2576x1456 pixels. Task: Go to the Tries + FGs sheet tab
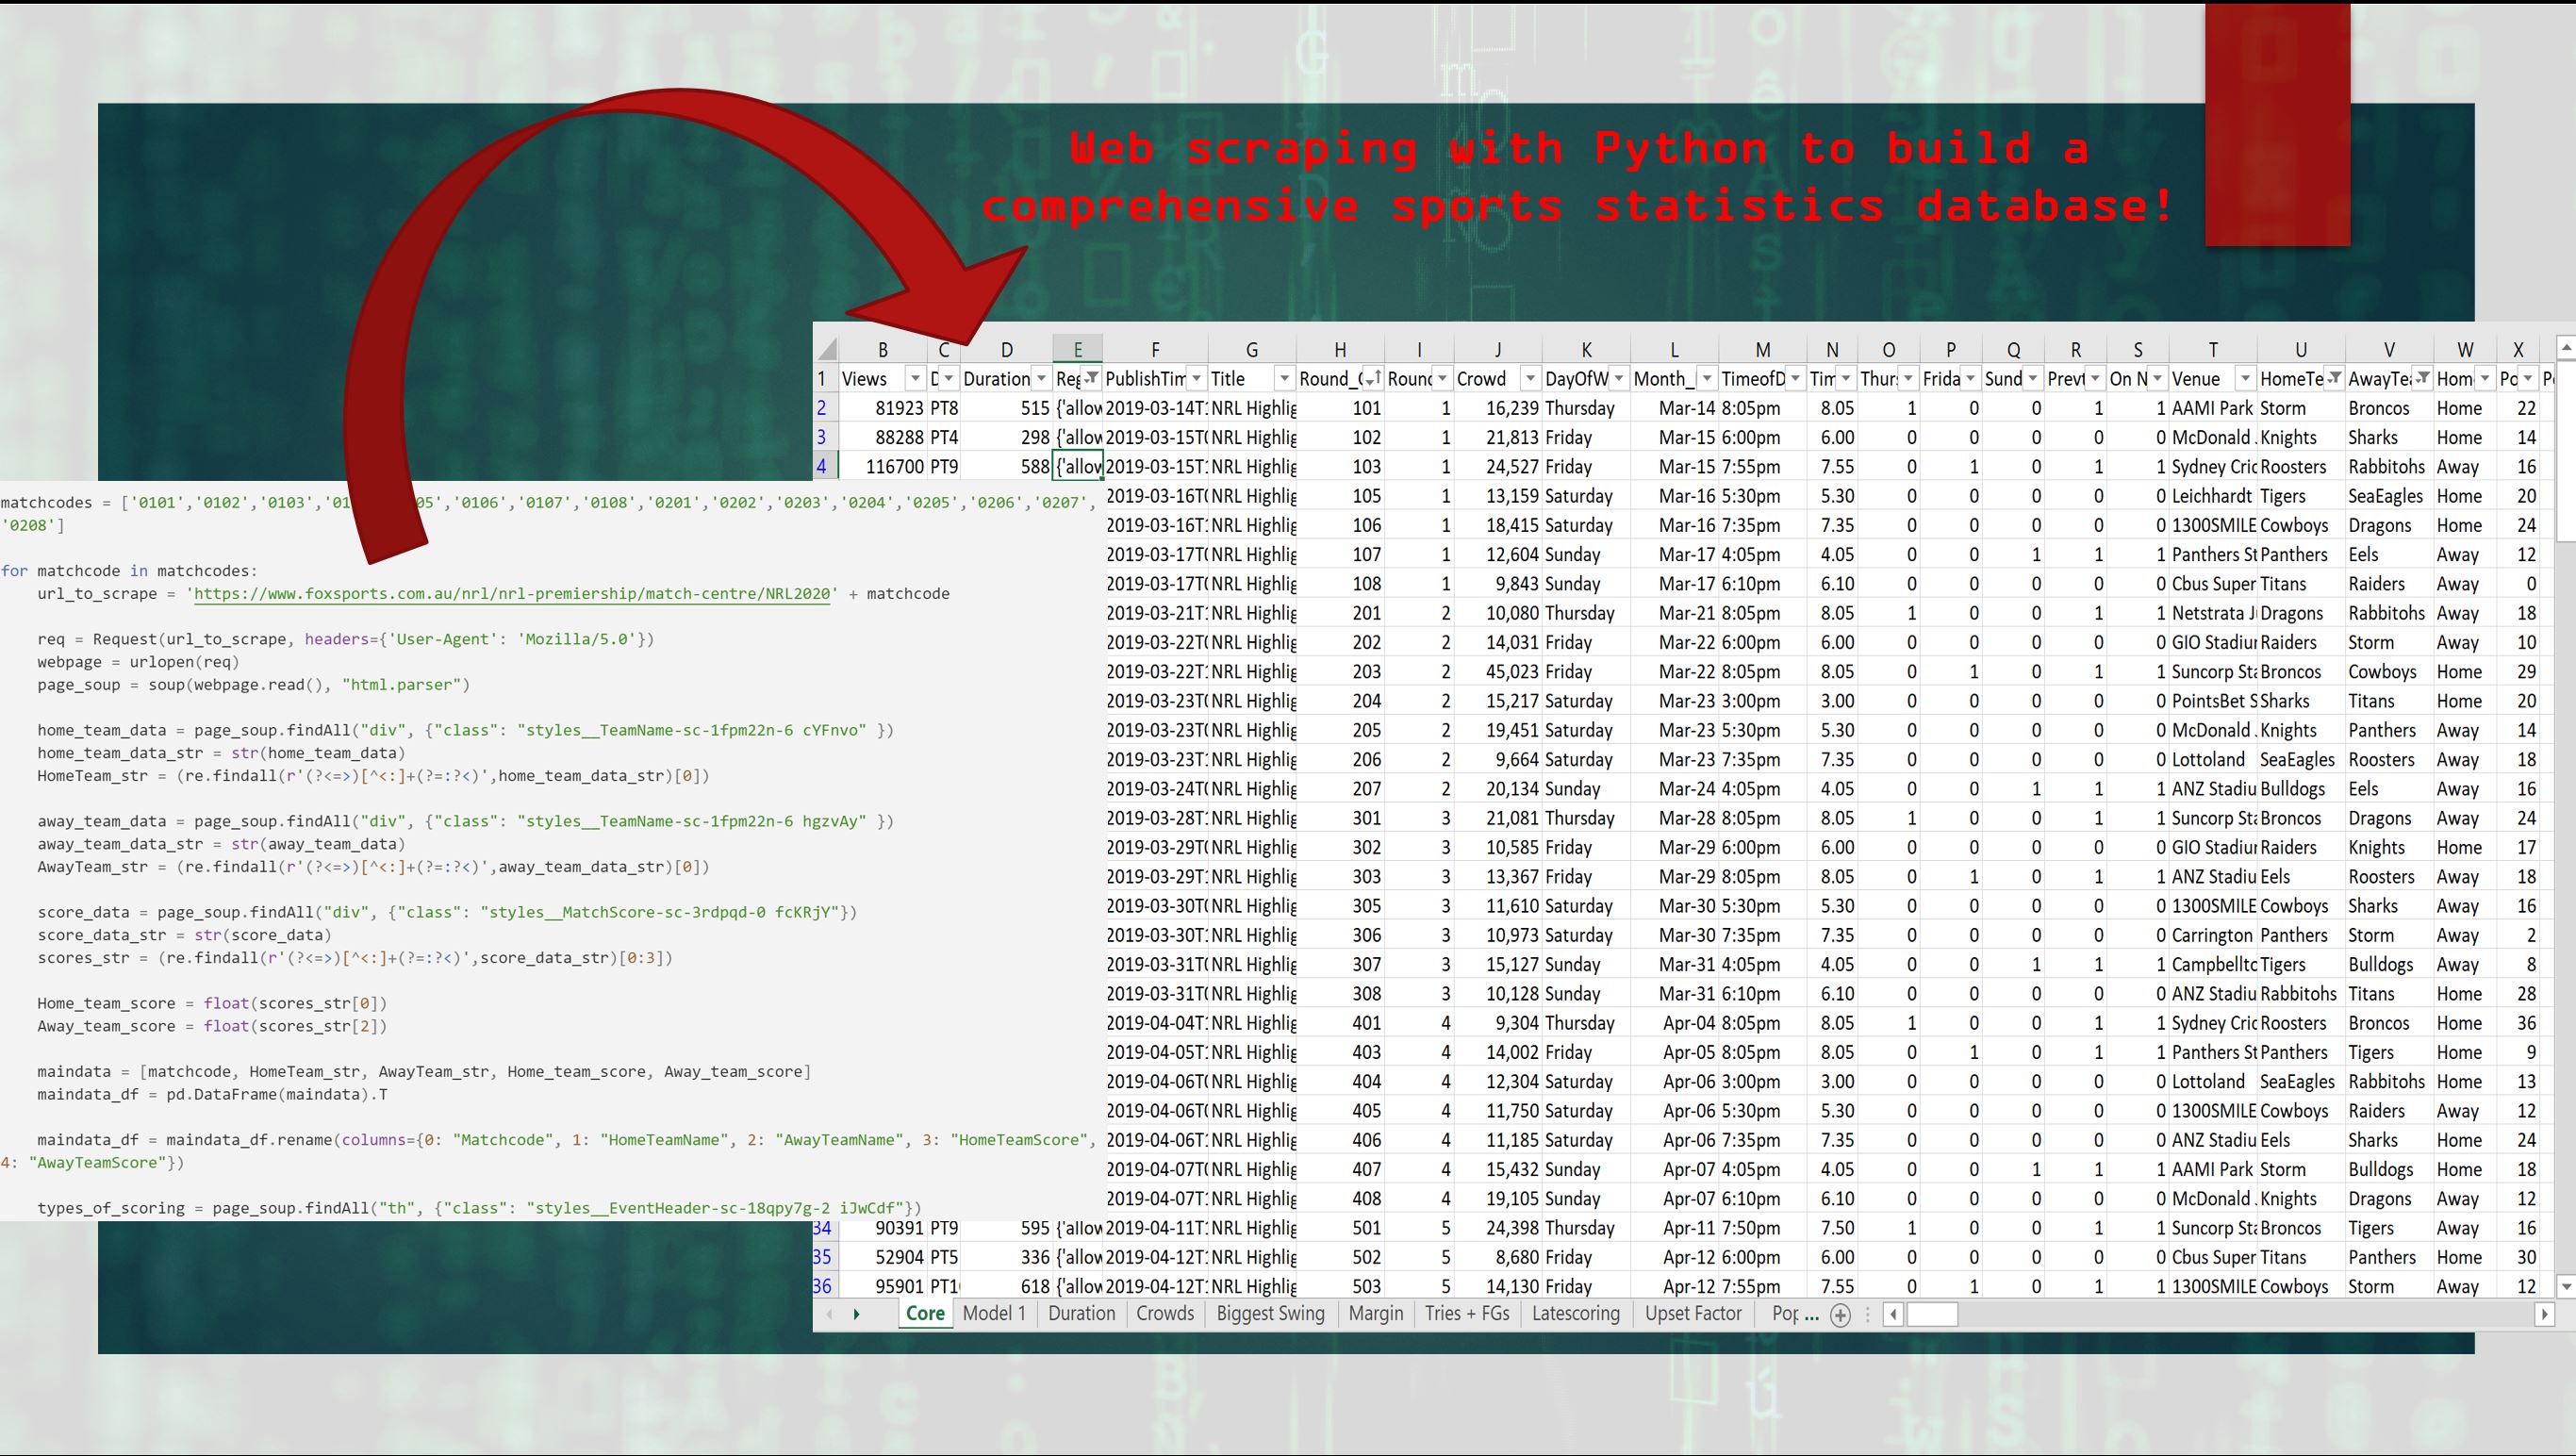[x=1467, y=1314]
